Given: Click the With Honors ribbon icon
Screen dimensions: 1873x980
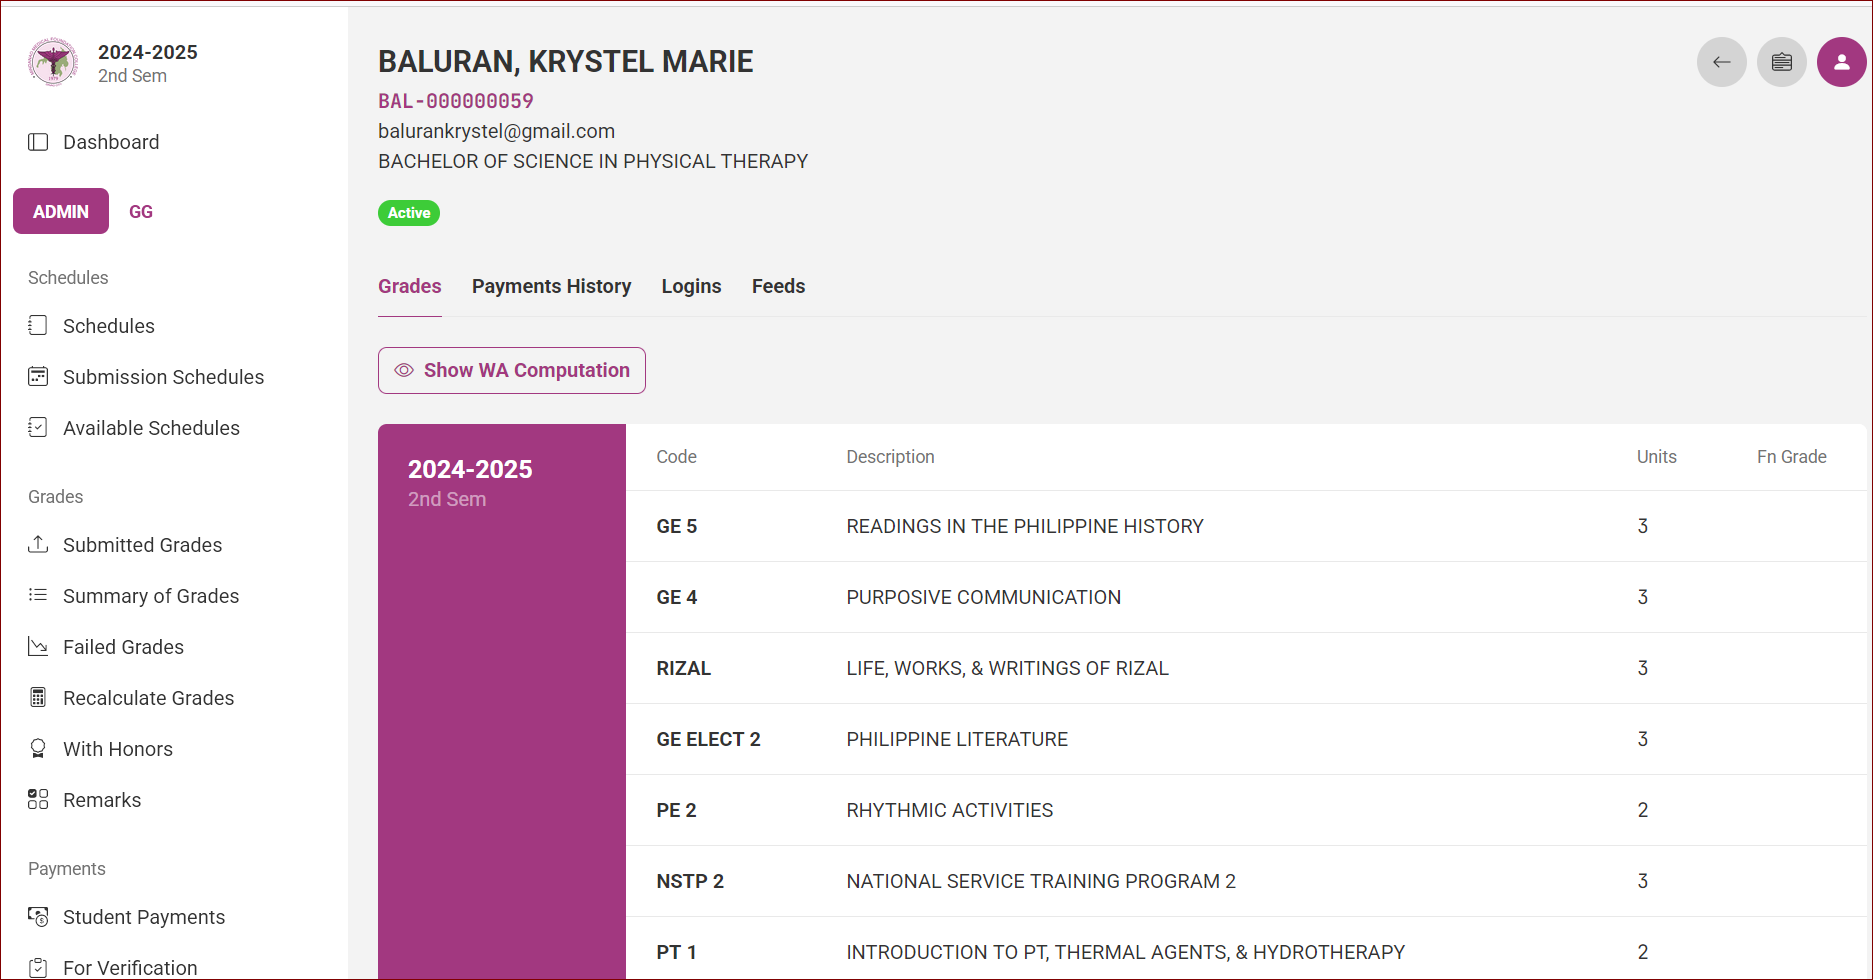Looking at the screenshot, I should [x=38, y=748].
